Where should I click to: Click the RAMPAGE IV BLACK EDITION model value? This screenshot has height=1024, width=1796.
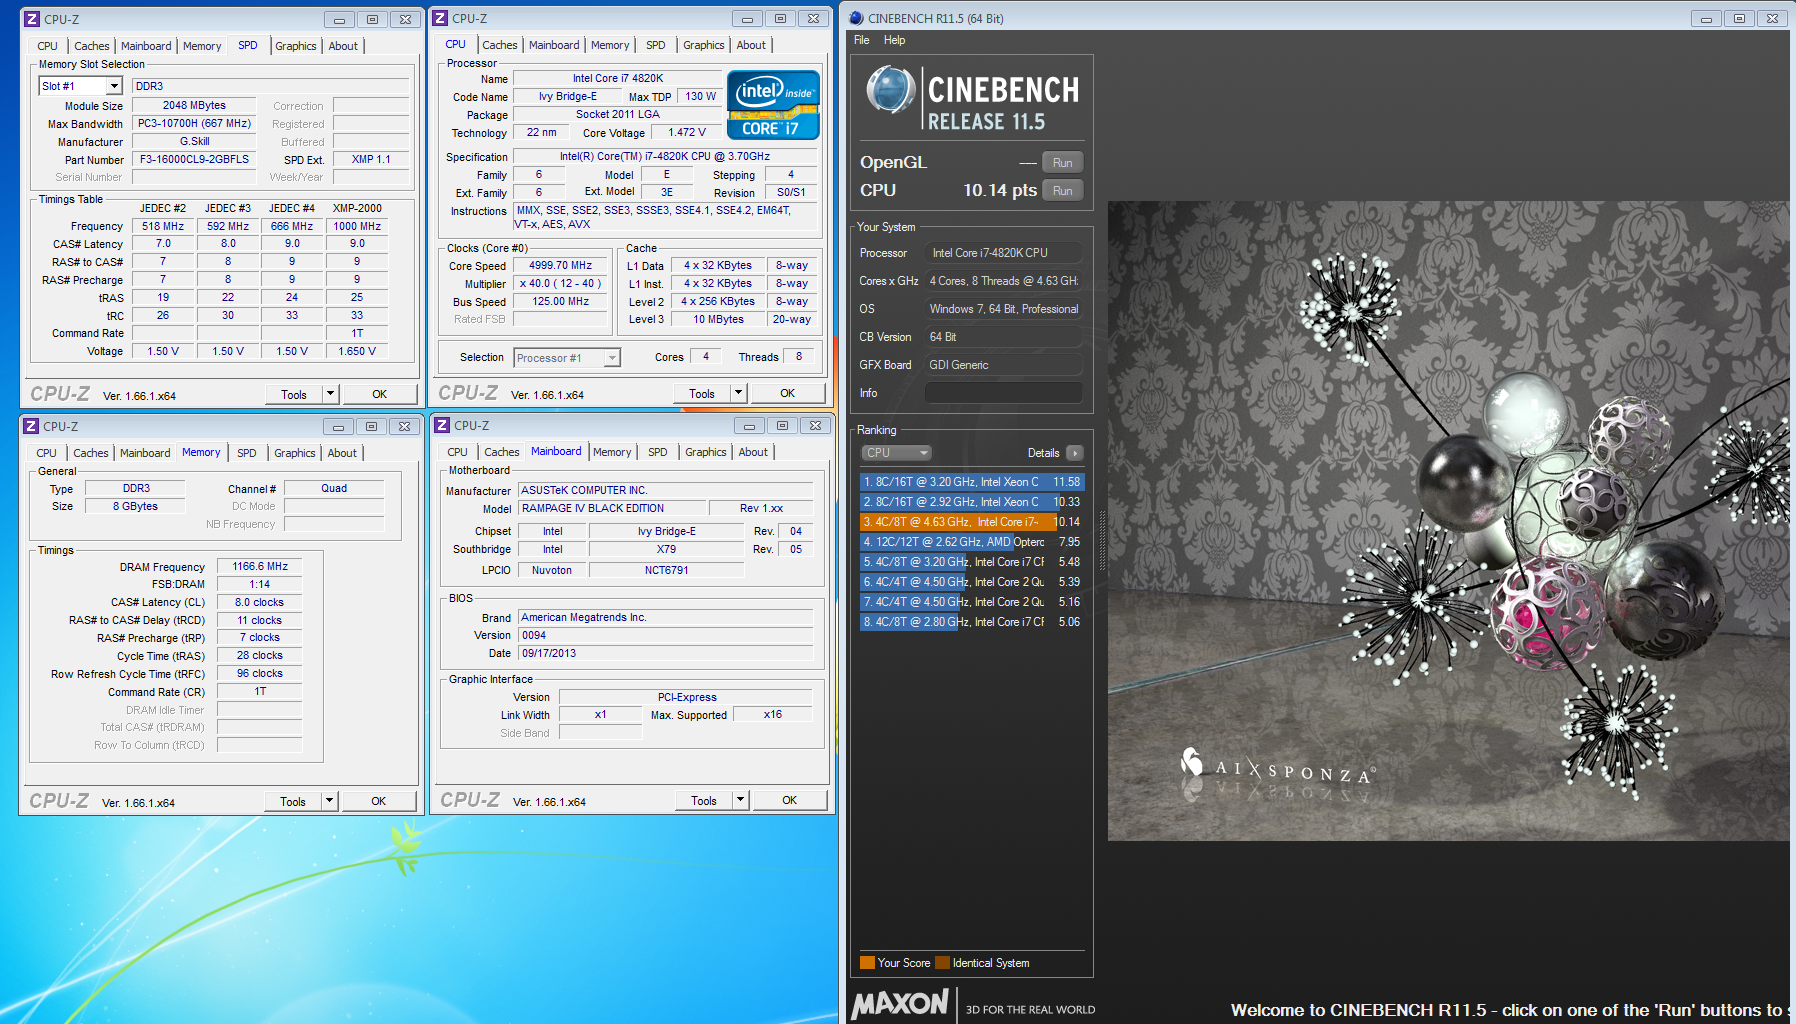[612, 508]
